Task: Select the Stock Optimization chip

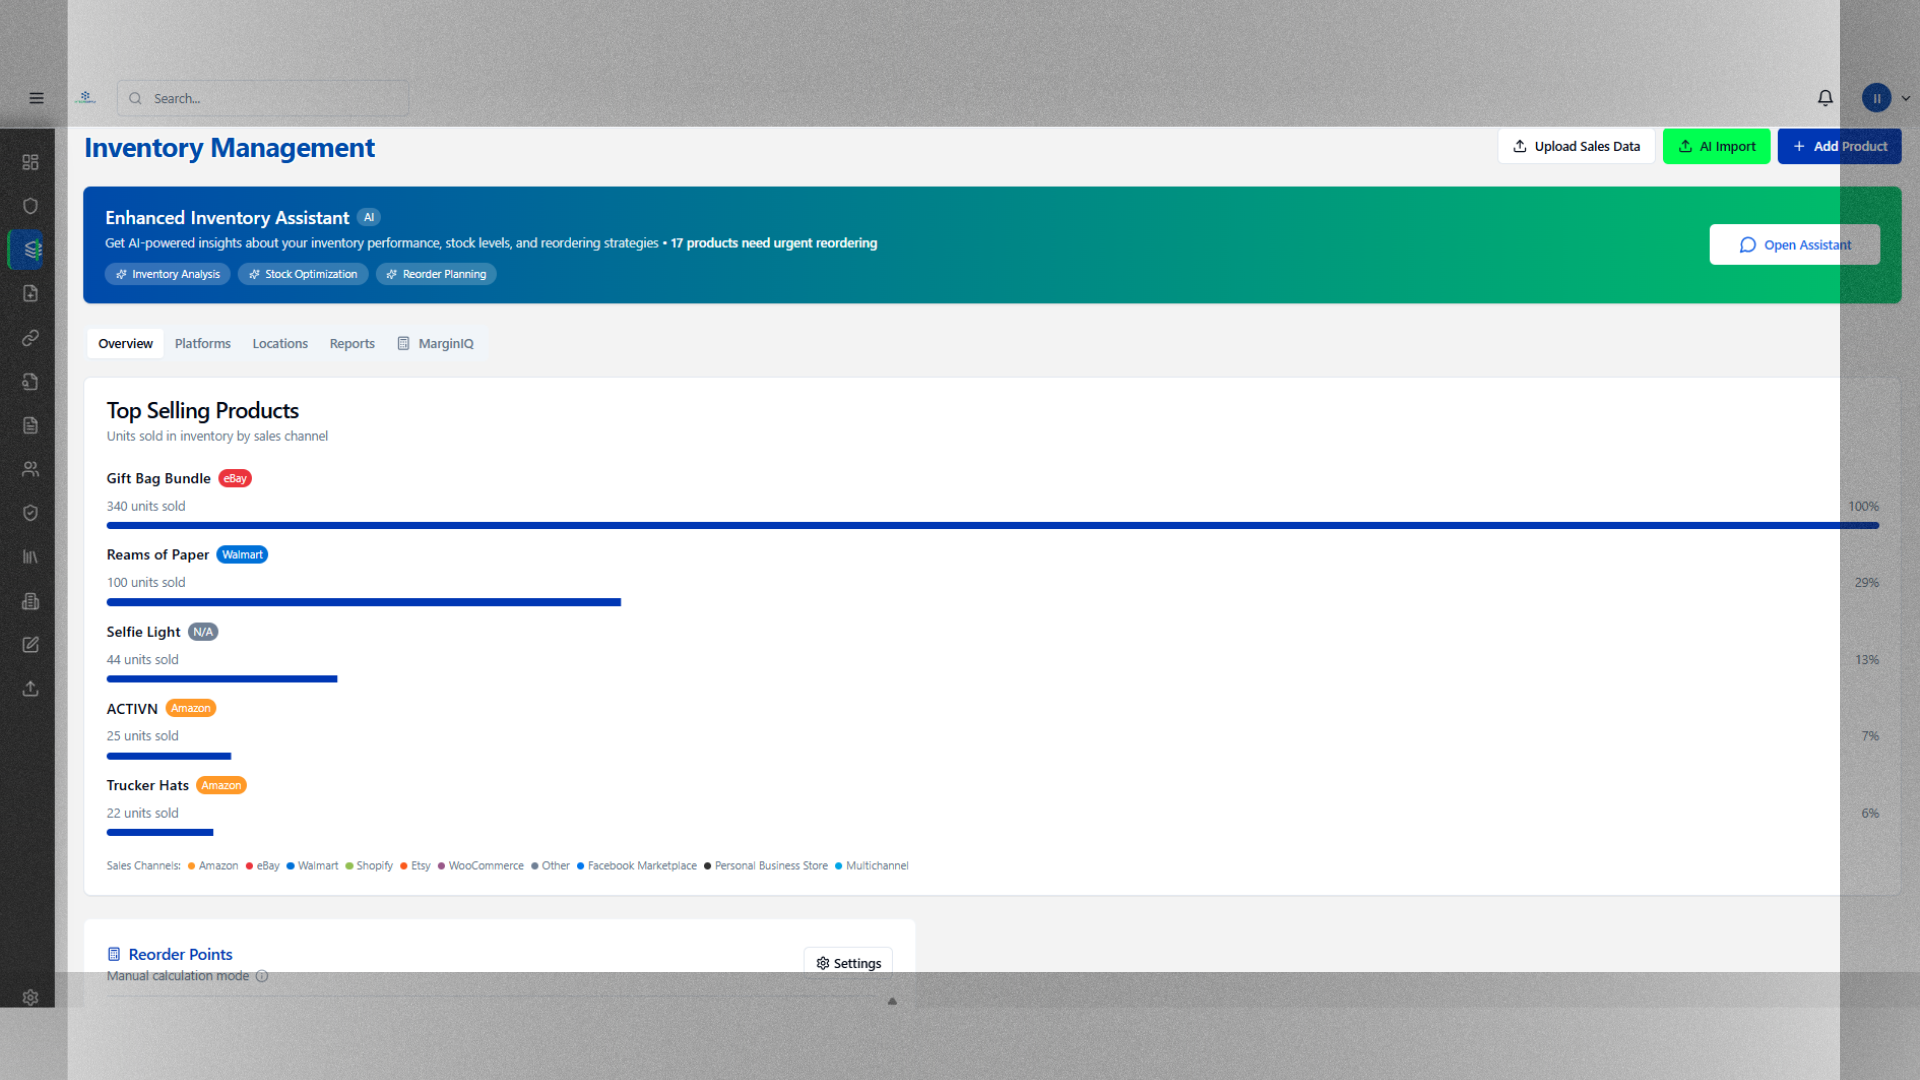Action: pyautogui.click(x=303, y=274)
